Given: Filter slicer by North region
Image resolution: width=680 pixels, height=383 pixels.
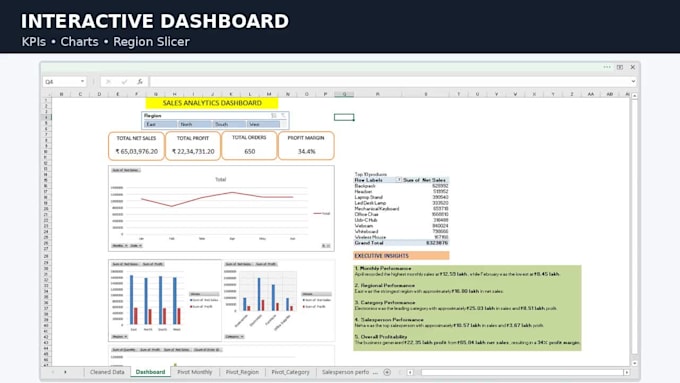Looking at the screenshot, I should click(x=194, y=124).
